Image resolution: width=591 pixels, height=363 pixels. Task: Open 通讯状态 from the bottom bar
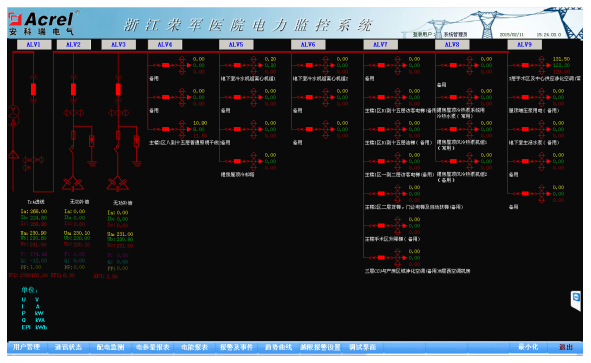point(68,347)
